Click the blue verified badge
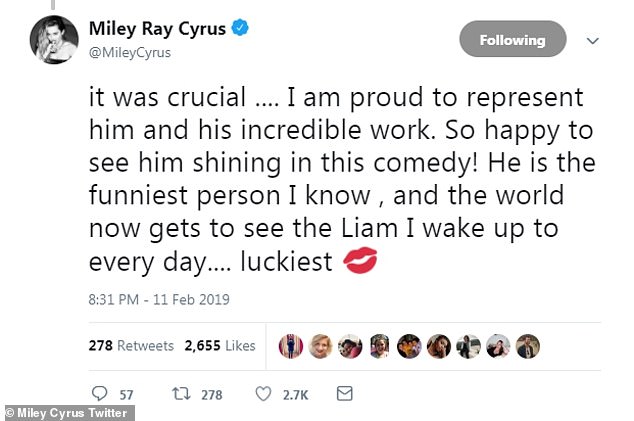This screenshot has width=634, height=421. [x=239, y=27]
